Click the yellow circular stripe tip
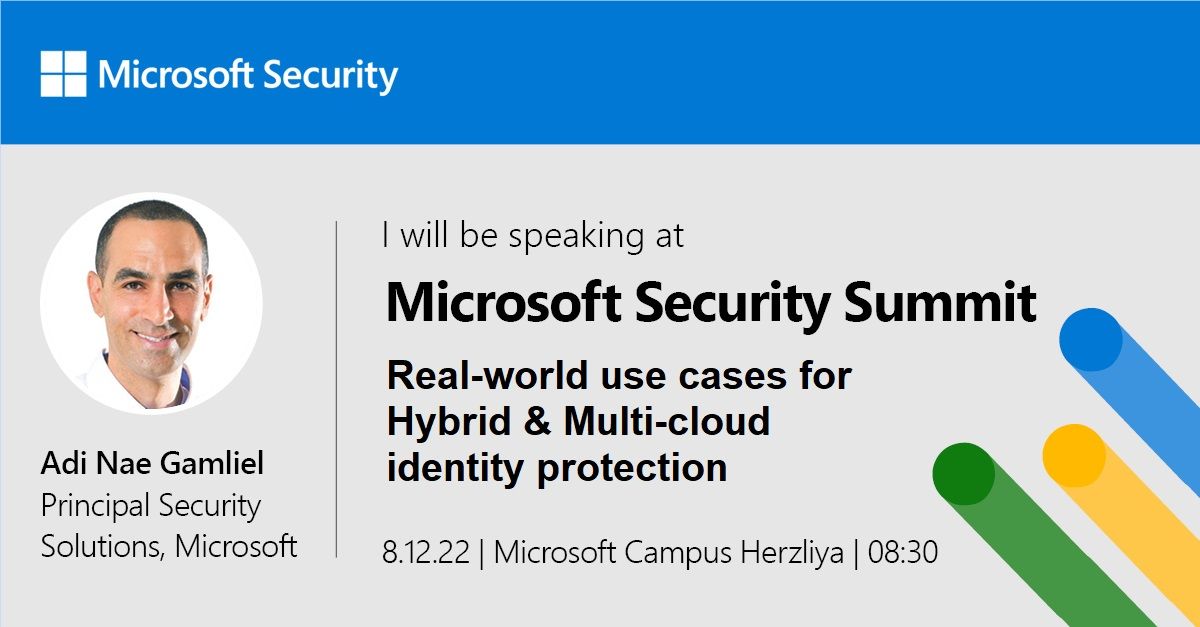1200x627 pixels. (1073, 455)
